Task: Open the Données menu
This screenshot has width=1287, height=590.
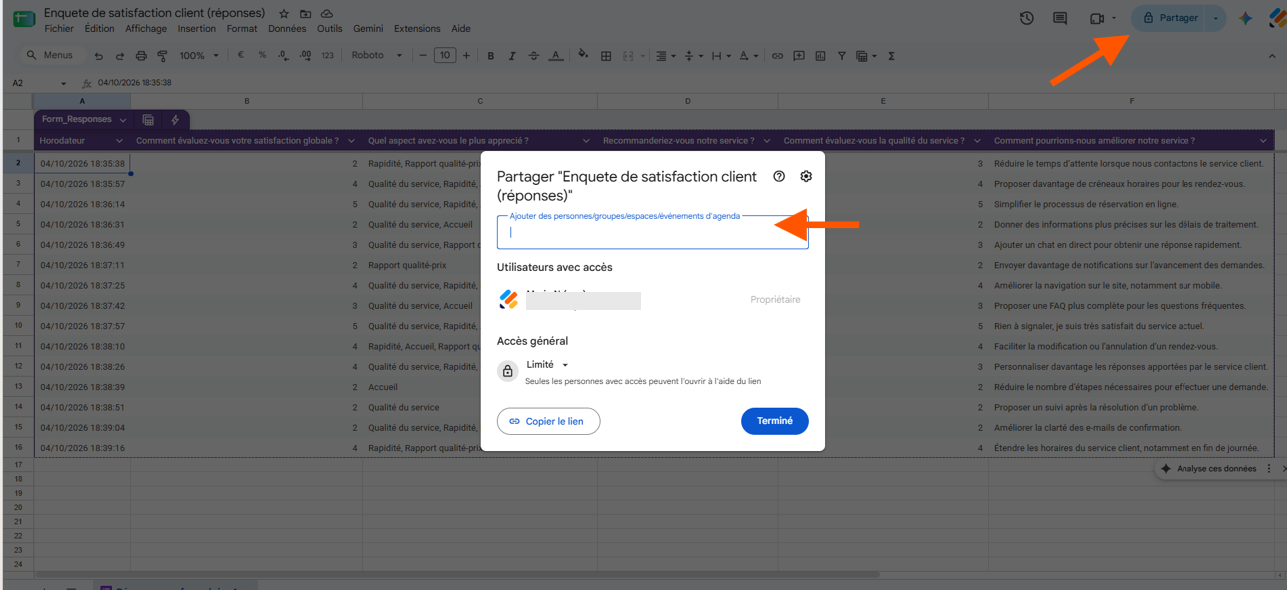Action: pyautogui.click(x=287, y=29)
